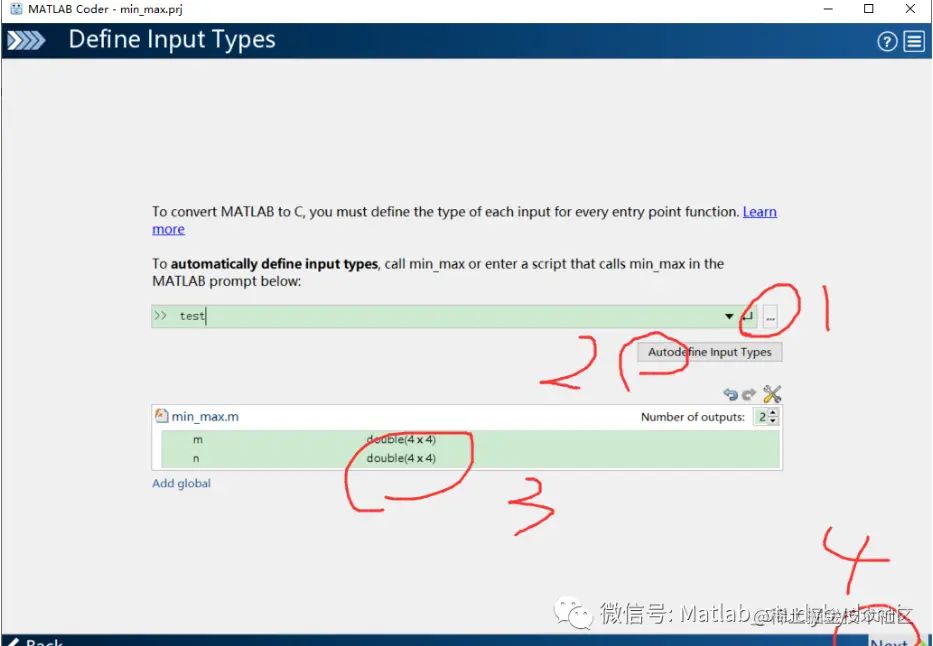Screen dimensions: 933x646
Task: Click the min_max.m file name
Action: 205,416
